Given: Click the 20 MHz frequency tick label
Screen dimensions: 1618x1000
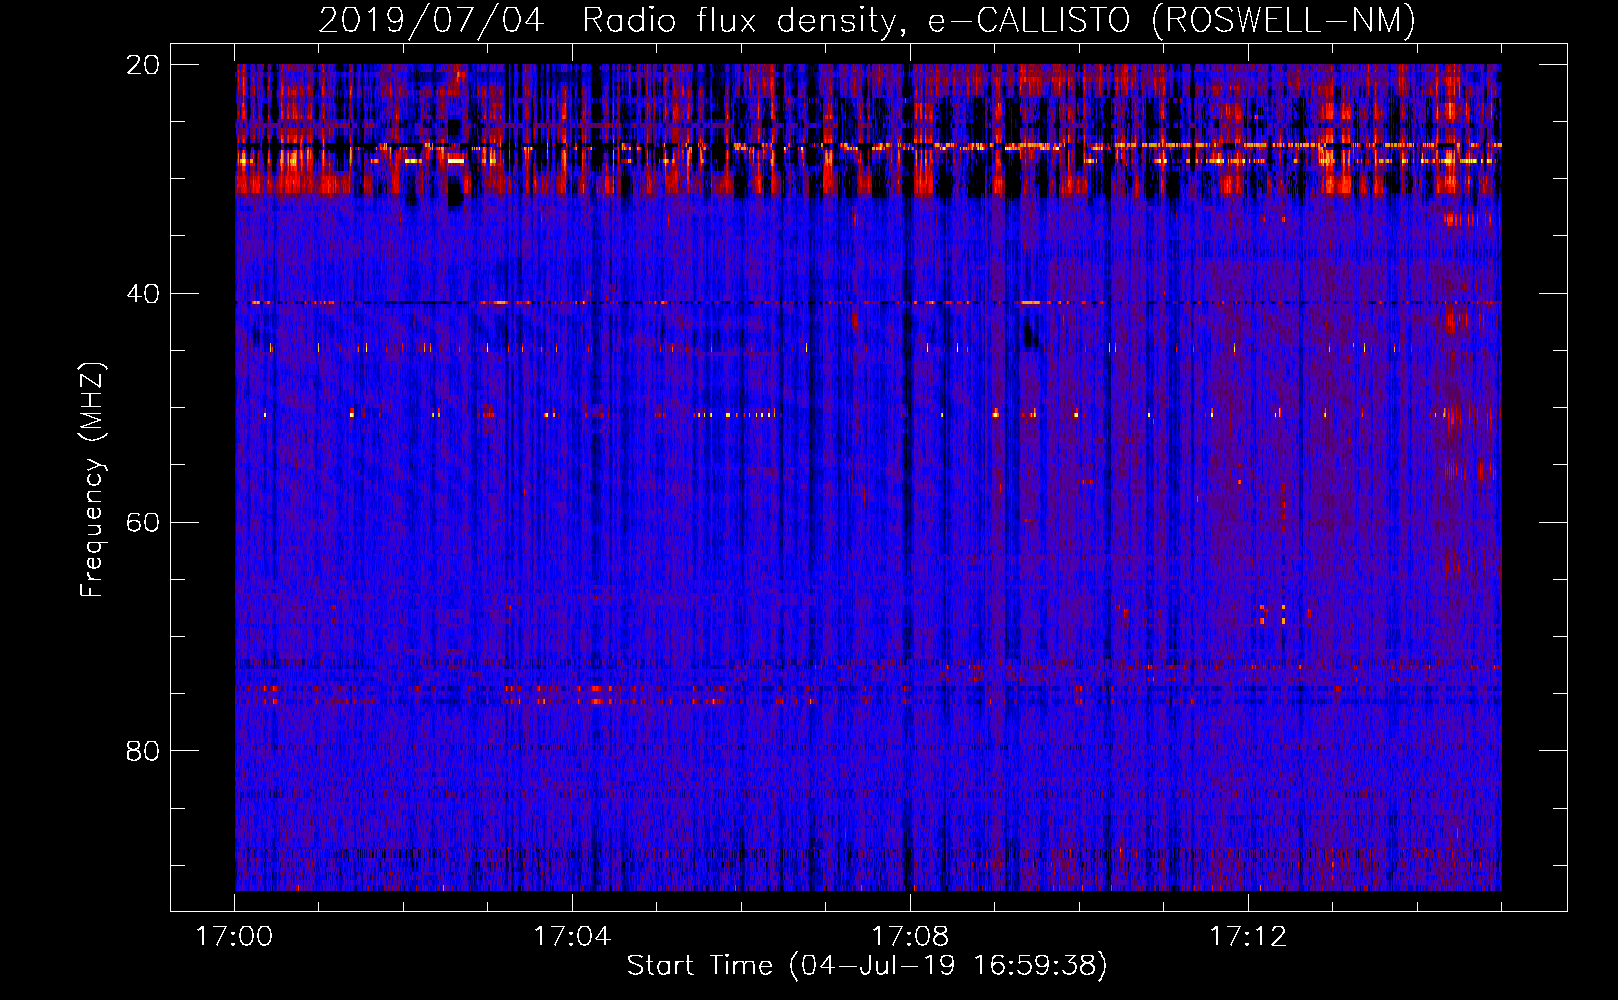Looking at the screenshot, I should click(143, 65).
